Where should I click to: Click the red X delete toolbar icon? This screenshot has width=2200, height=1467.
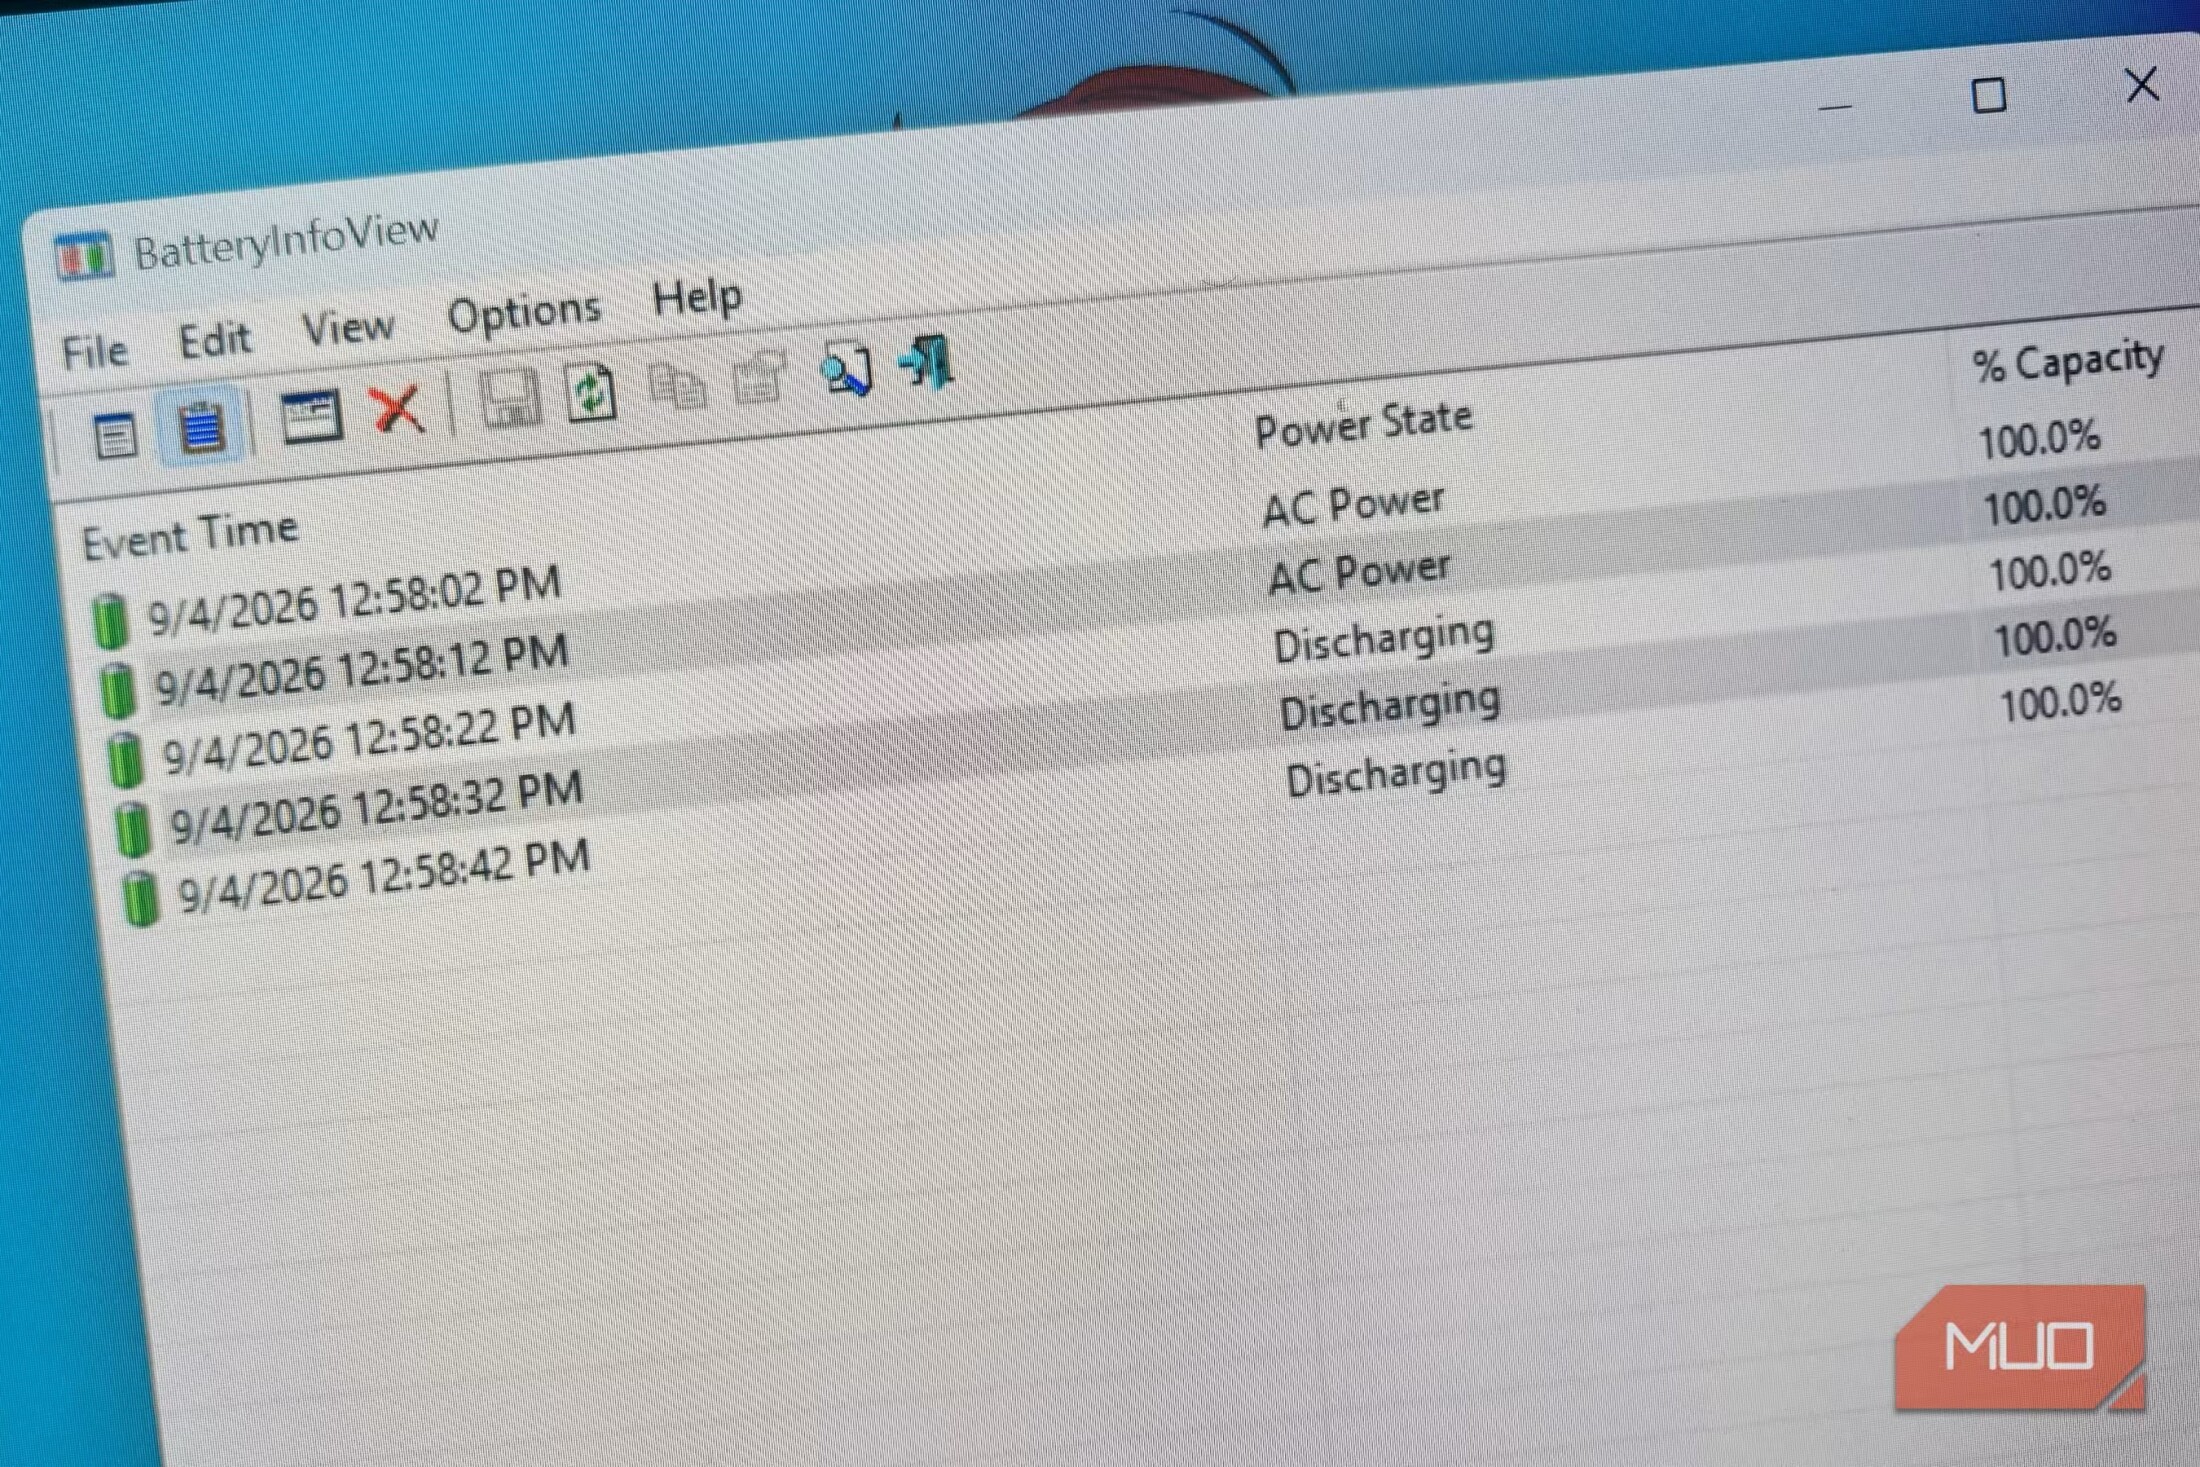(397, 409)
